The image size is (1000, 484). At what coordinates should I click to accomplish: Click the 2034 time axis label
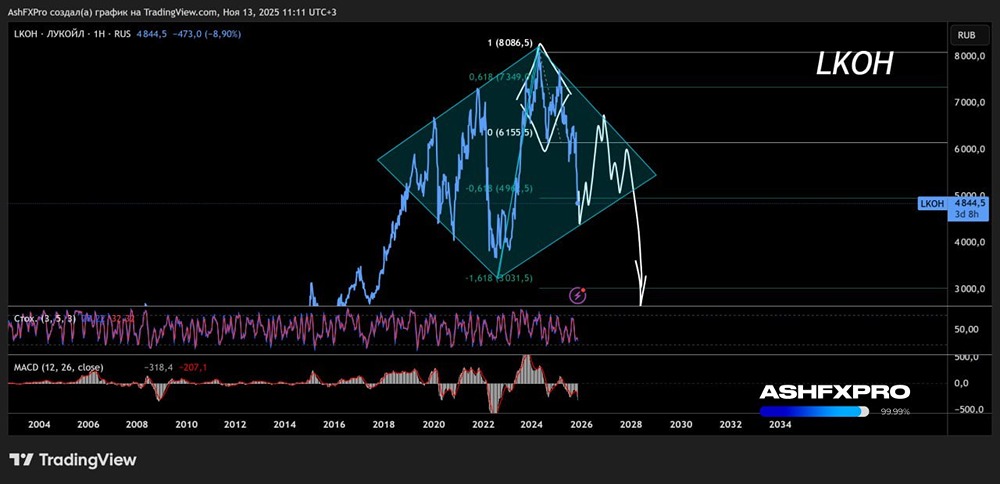[x=780, y=425]
